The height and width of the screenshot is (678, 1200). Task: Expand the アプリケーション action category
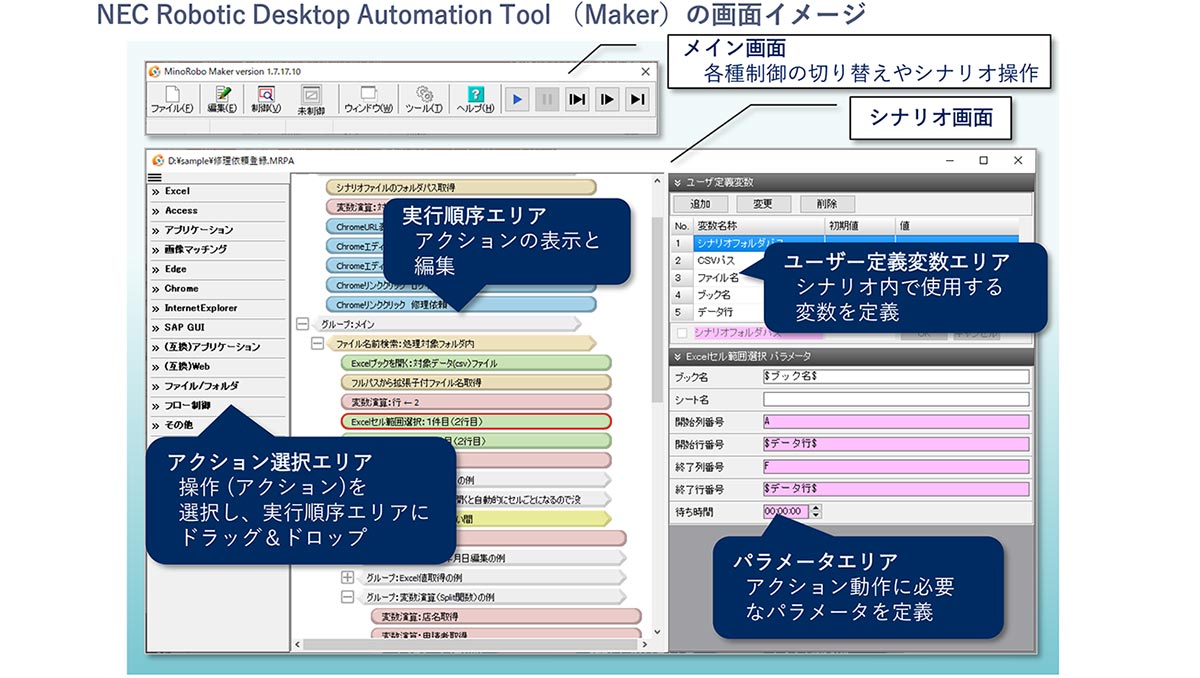tap(215, 230)
